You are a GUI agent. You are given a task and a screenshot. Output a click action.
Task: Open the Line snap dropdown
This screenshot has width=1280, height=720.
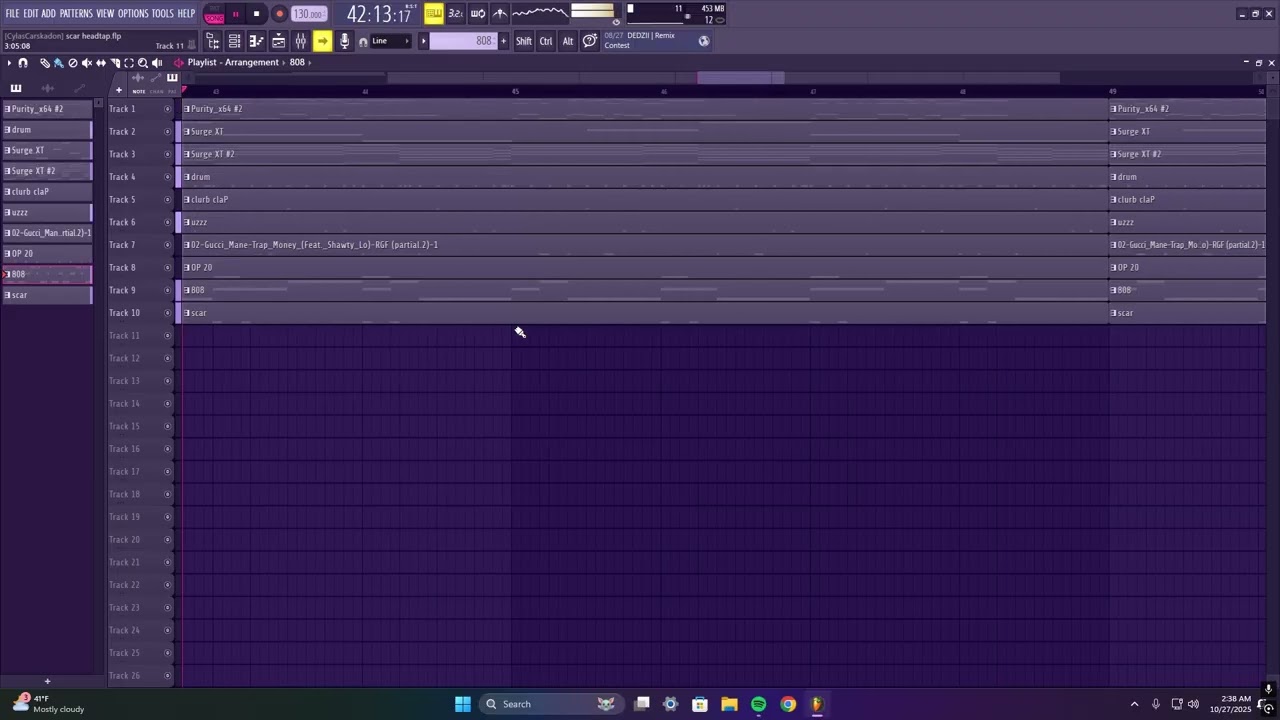tap(390, 41)
